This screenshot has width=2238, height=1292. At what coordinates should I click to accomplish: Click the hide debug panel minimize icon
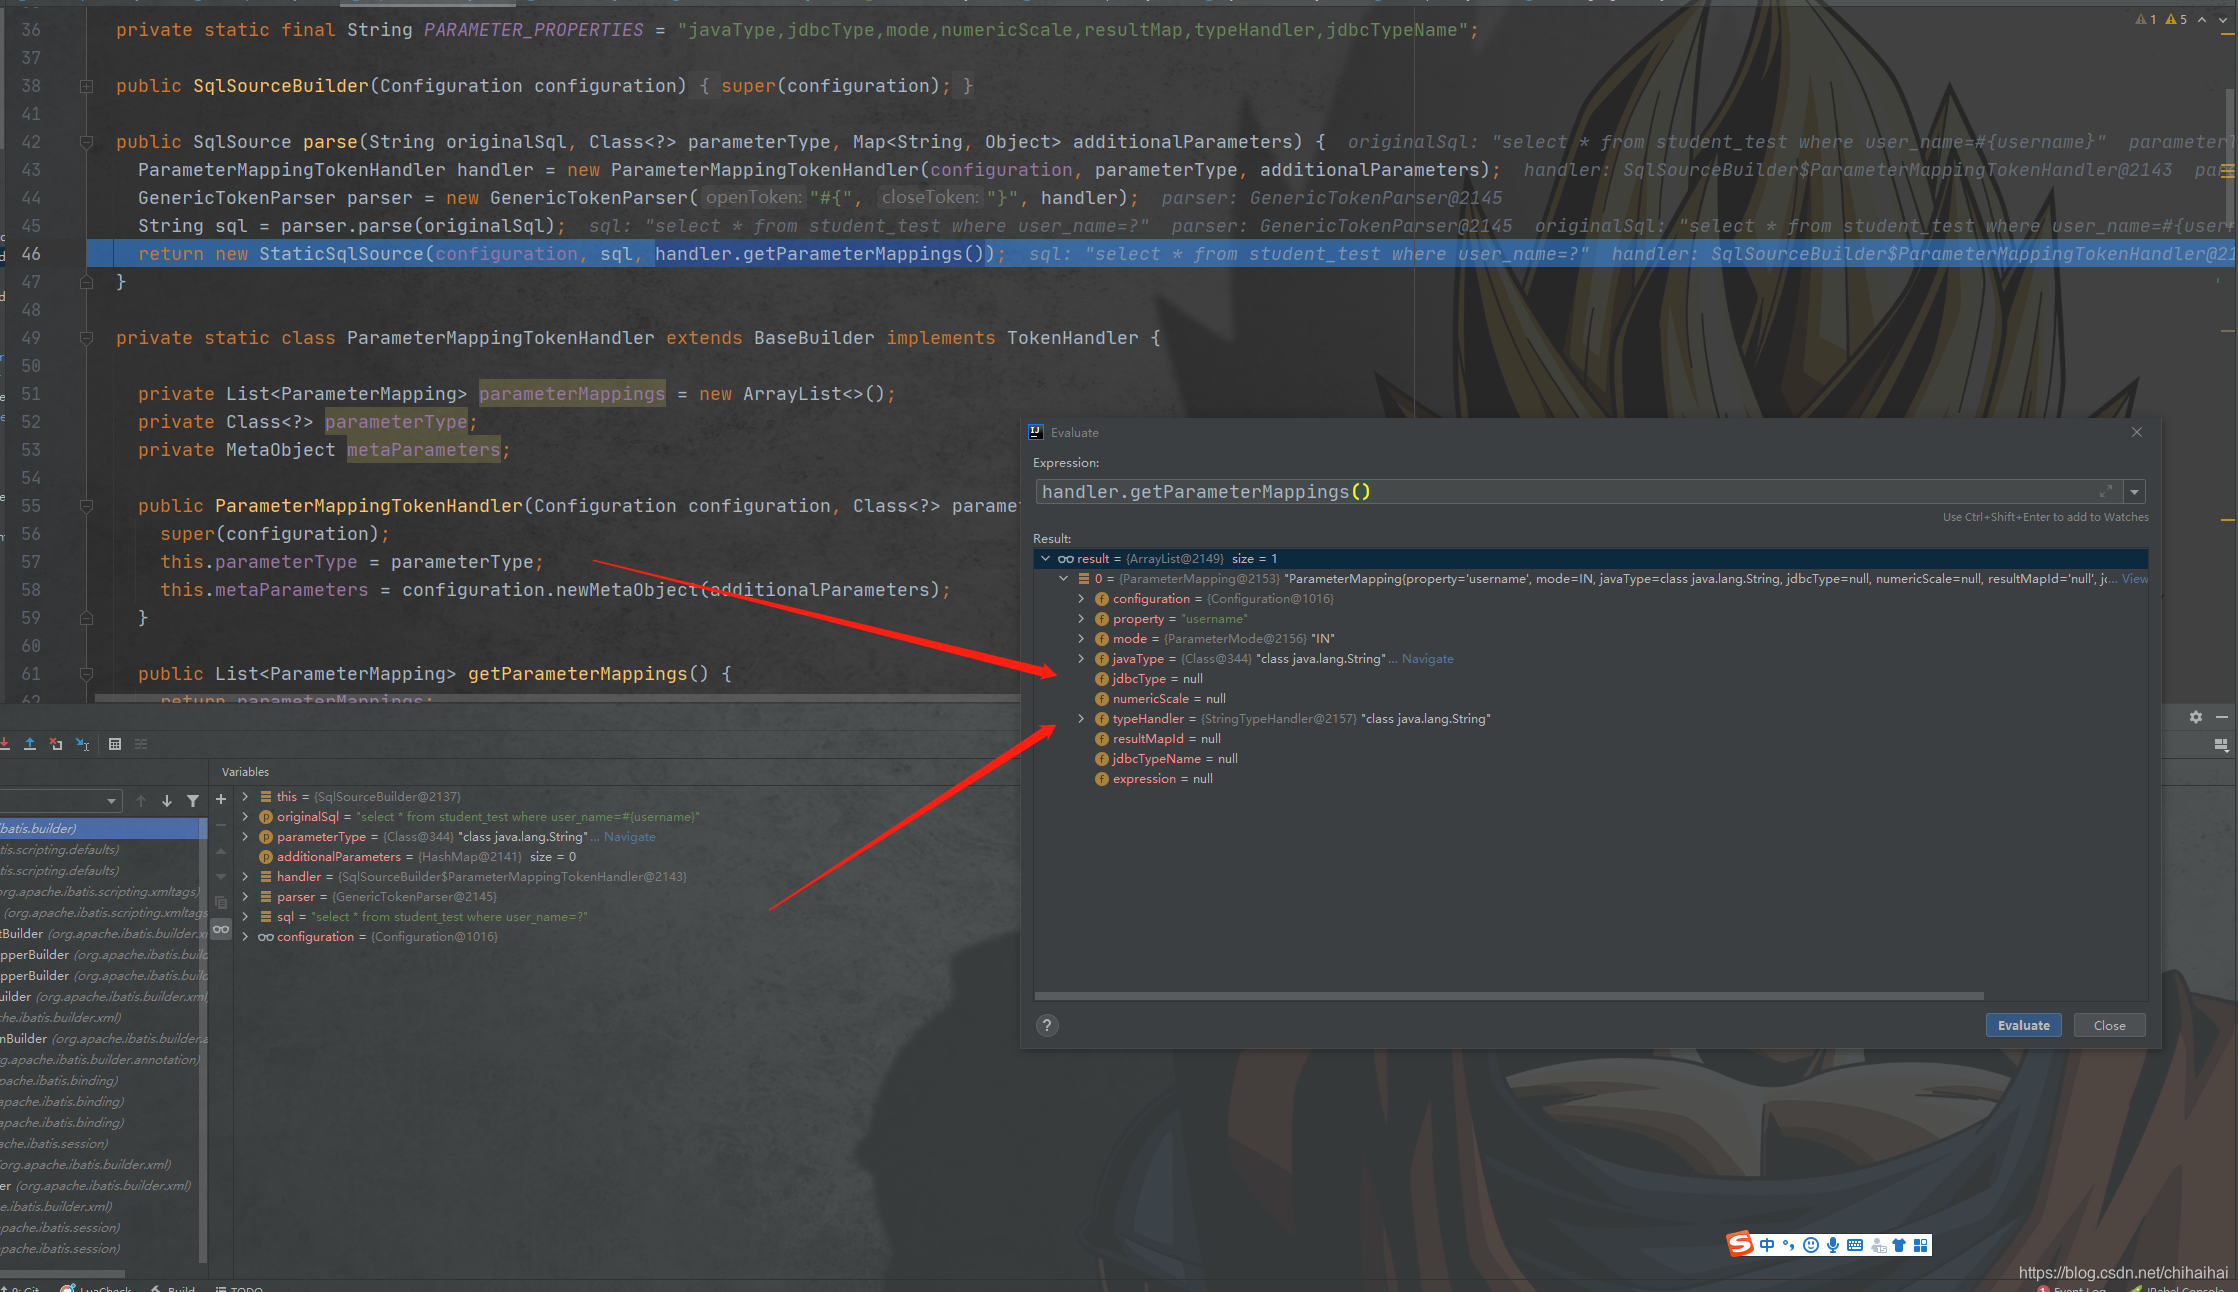[x=2222, y=717]
